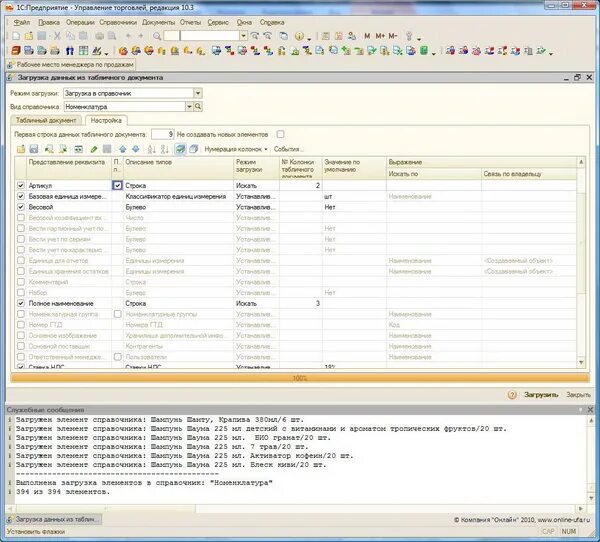Click the Cut scissors icon
The width and height of the screenshot is (600, 542).
pos(57,36)
